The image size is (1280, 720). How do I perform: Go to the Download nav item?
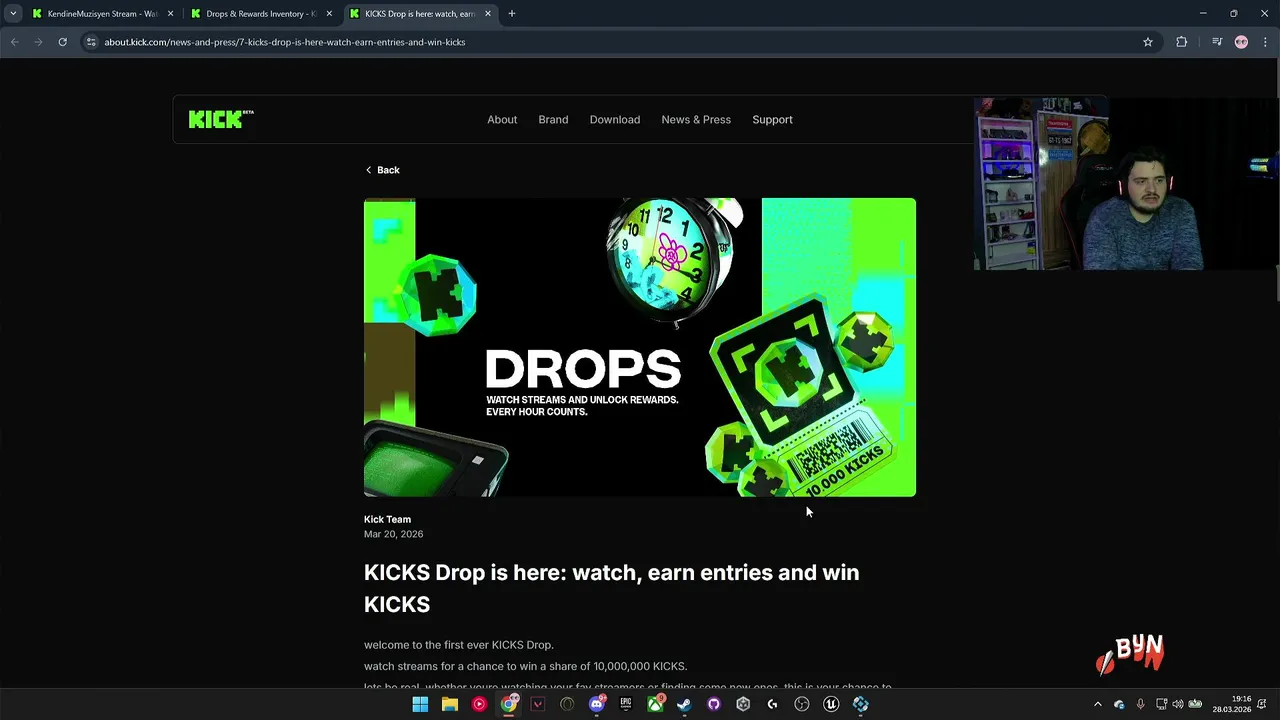615,119
